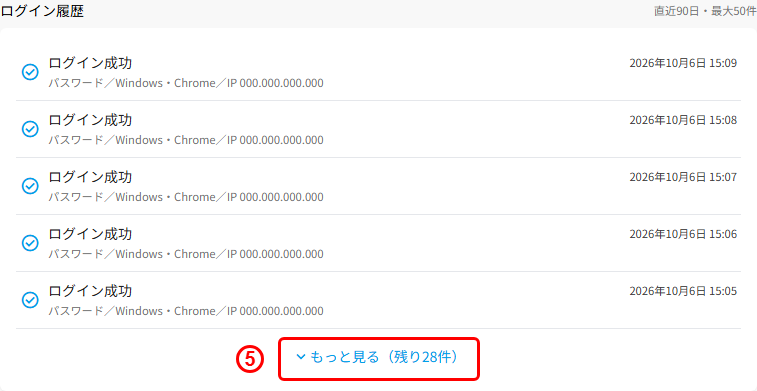757x391 pixels.
Task: Click device details under the 15:06 login
Action: [x=186, y=254]
